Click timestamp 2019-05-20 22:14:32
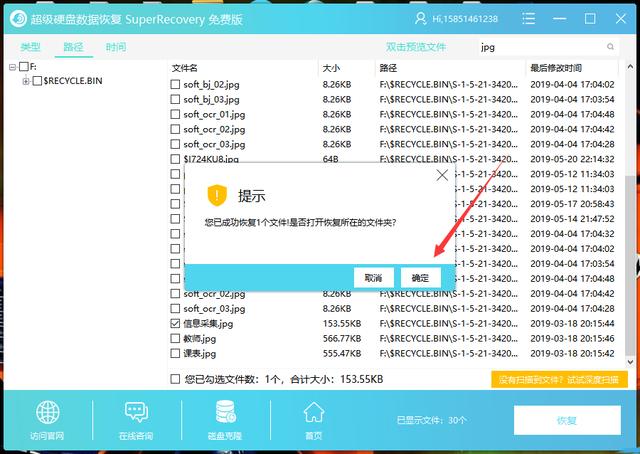640x454 pixels. (x=572, y=159)
